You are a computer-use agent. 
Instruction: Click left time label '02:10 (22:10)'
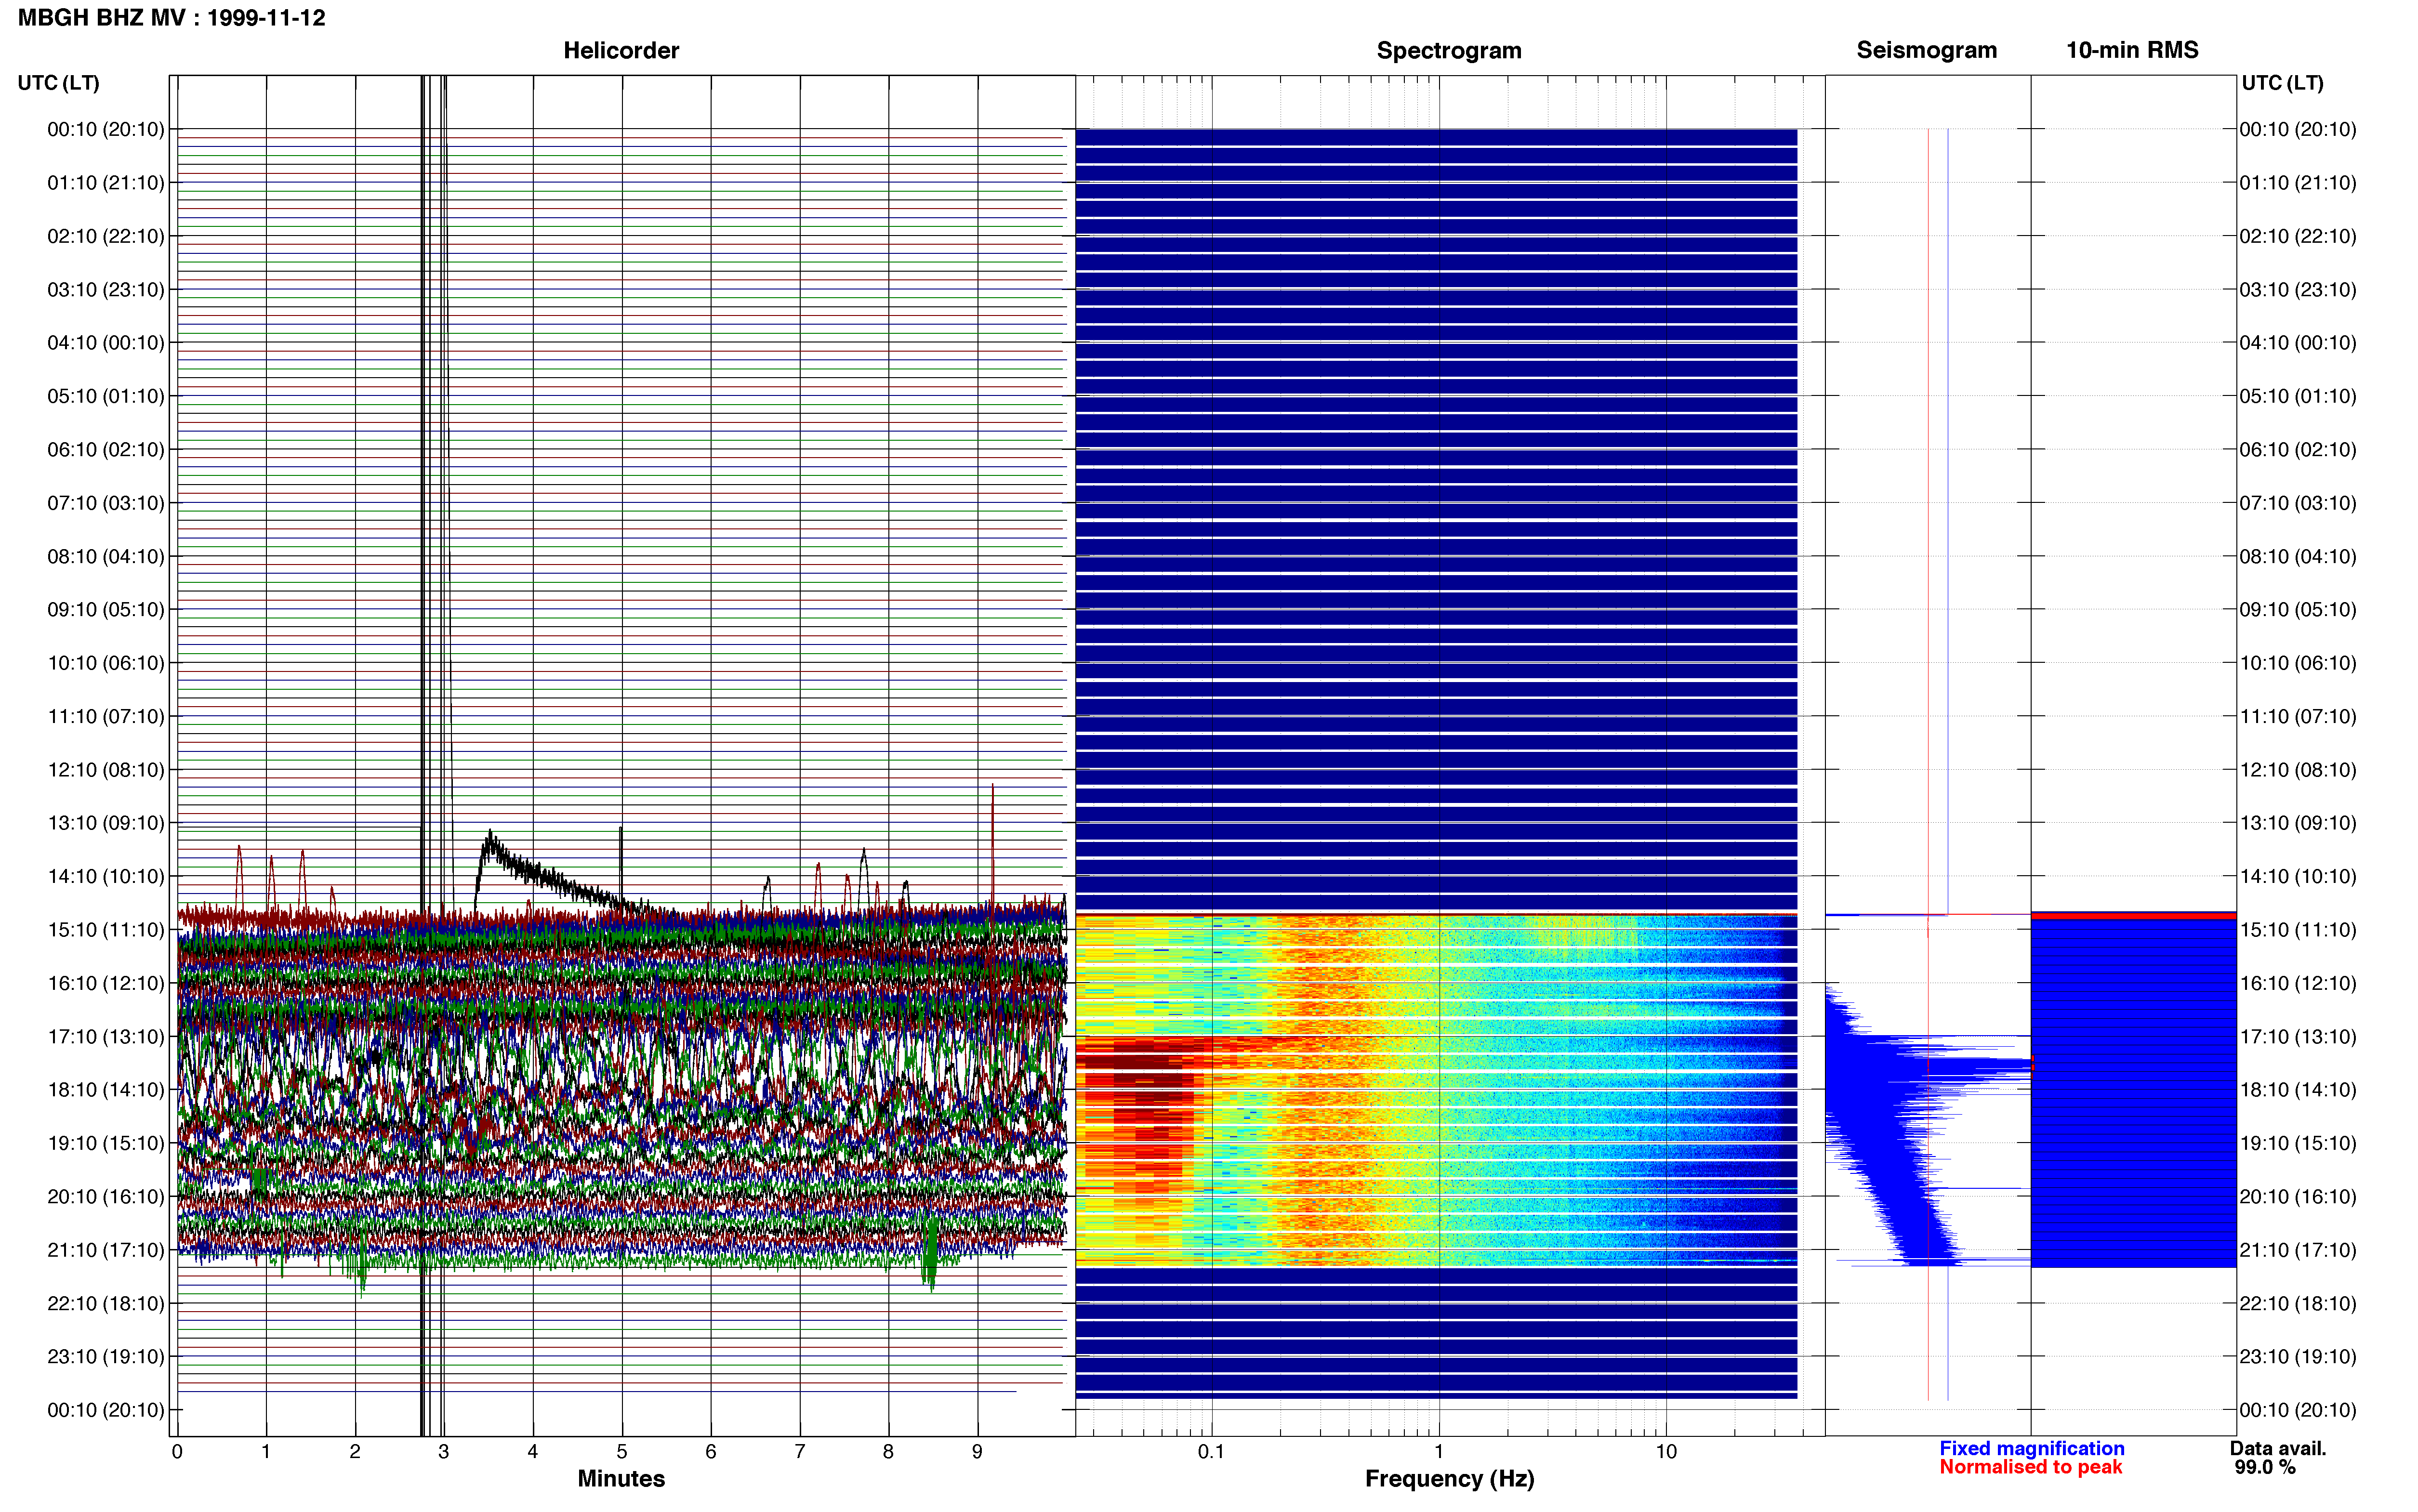point(106,236)
